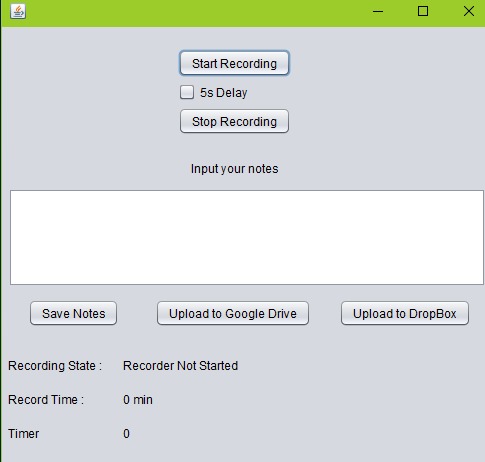This screenshot has height=462, width=485.
Task: Minimize the recorder window
Action: (378, 12)
